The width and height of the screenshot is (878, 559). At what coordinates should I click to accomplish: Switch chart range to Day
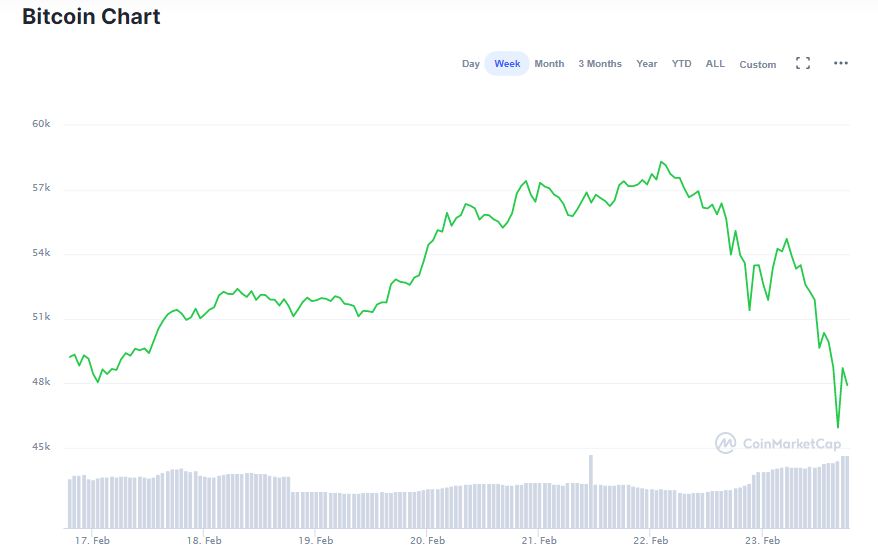click(470, 64)
